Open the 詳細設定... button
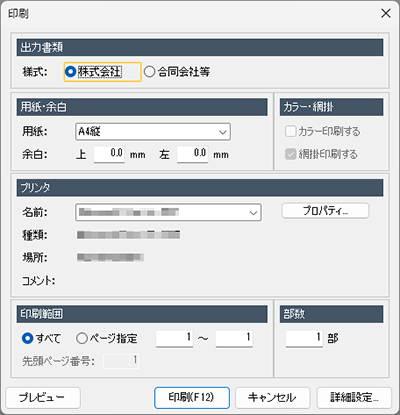This screenshot has height=415, width=400. tap(354, 398)
